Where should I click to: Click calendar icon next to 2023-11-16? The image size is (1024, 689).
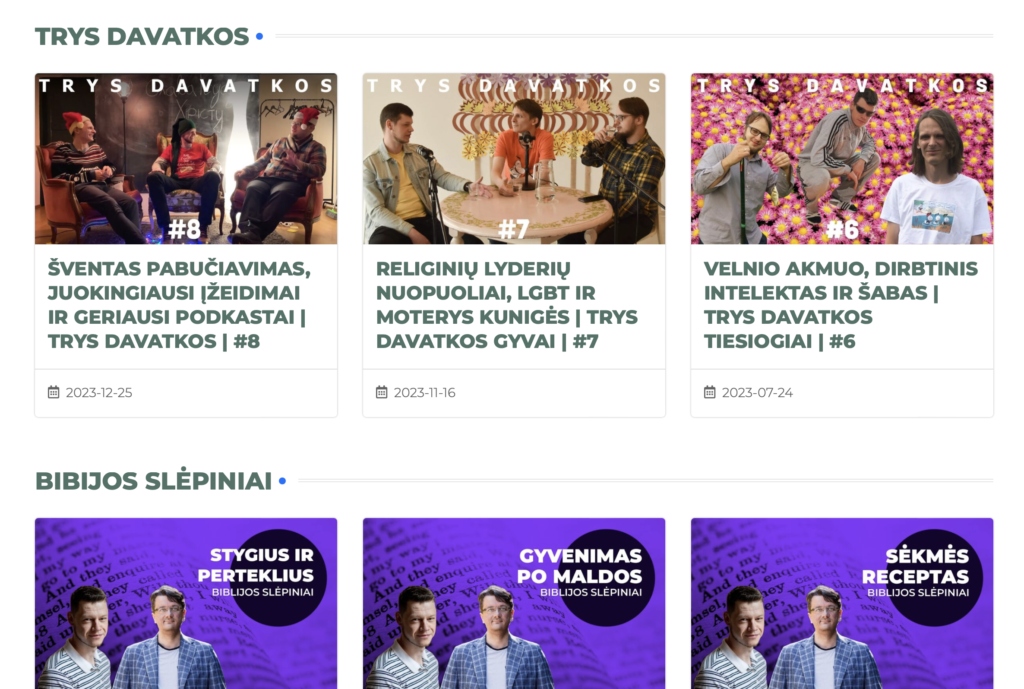point(381,392)
